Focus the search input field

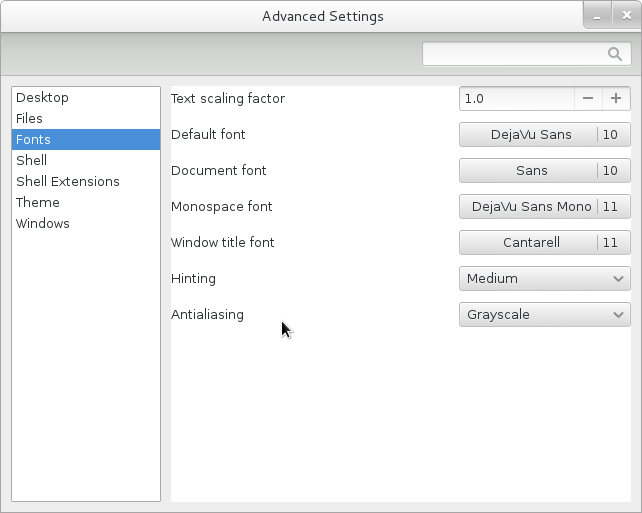pyautogui.click(x=527, y=54)
